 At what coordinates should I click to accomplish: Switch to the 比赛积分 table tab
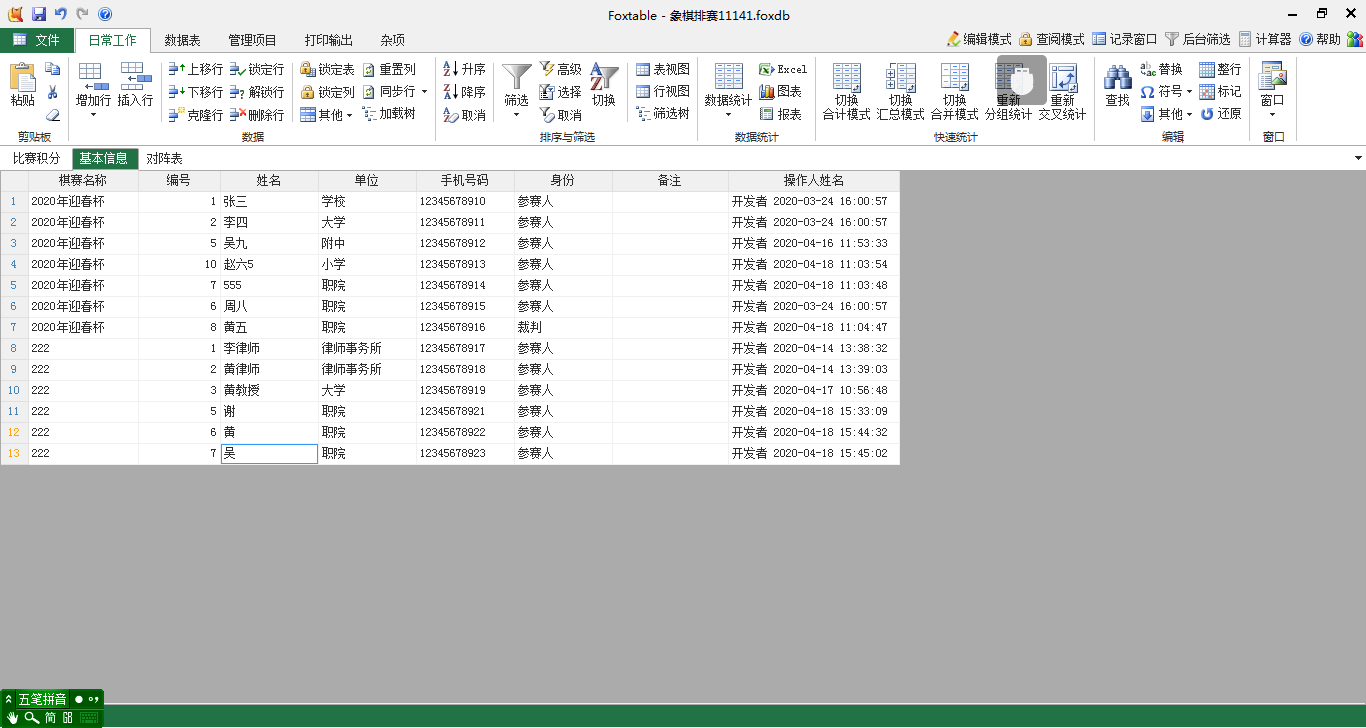(36, 159)
